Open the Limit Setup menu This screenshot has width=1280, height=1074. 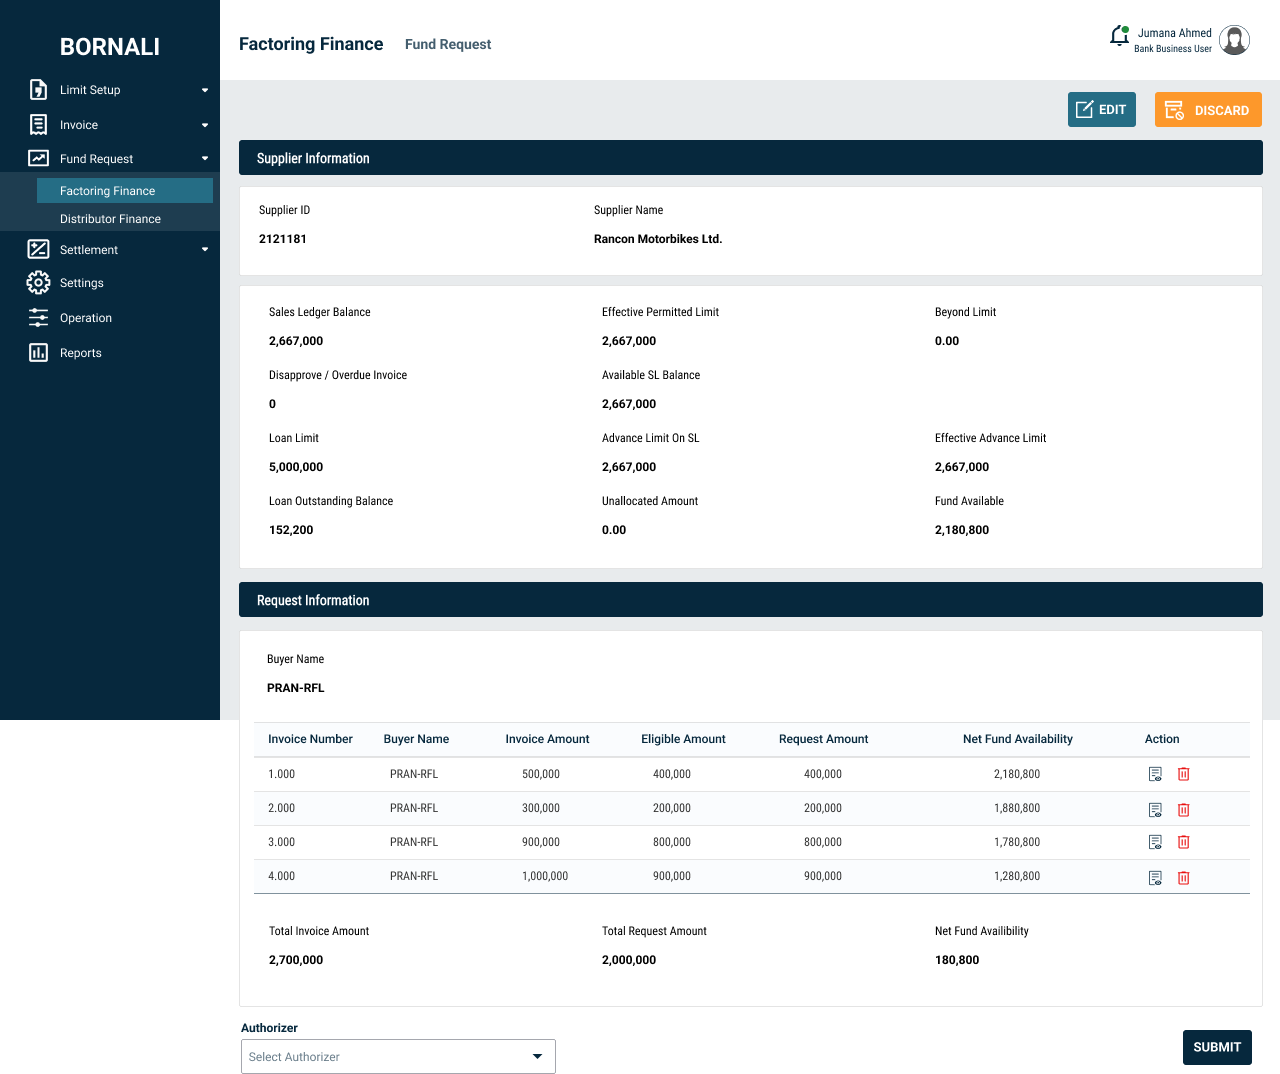click(x=90, y=90)
